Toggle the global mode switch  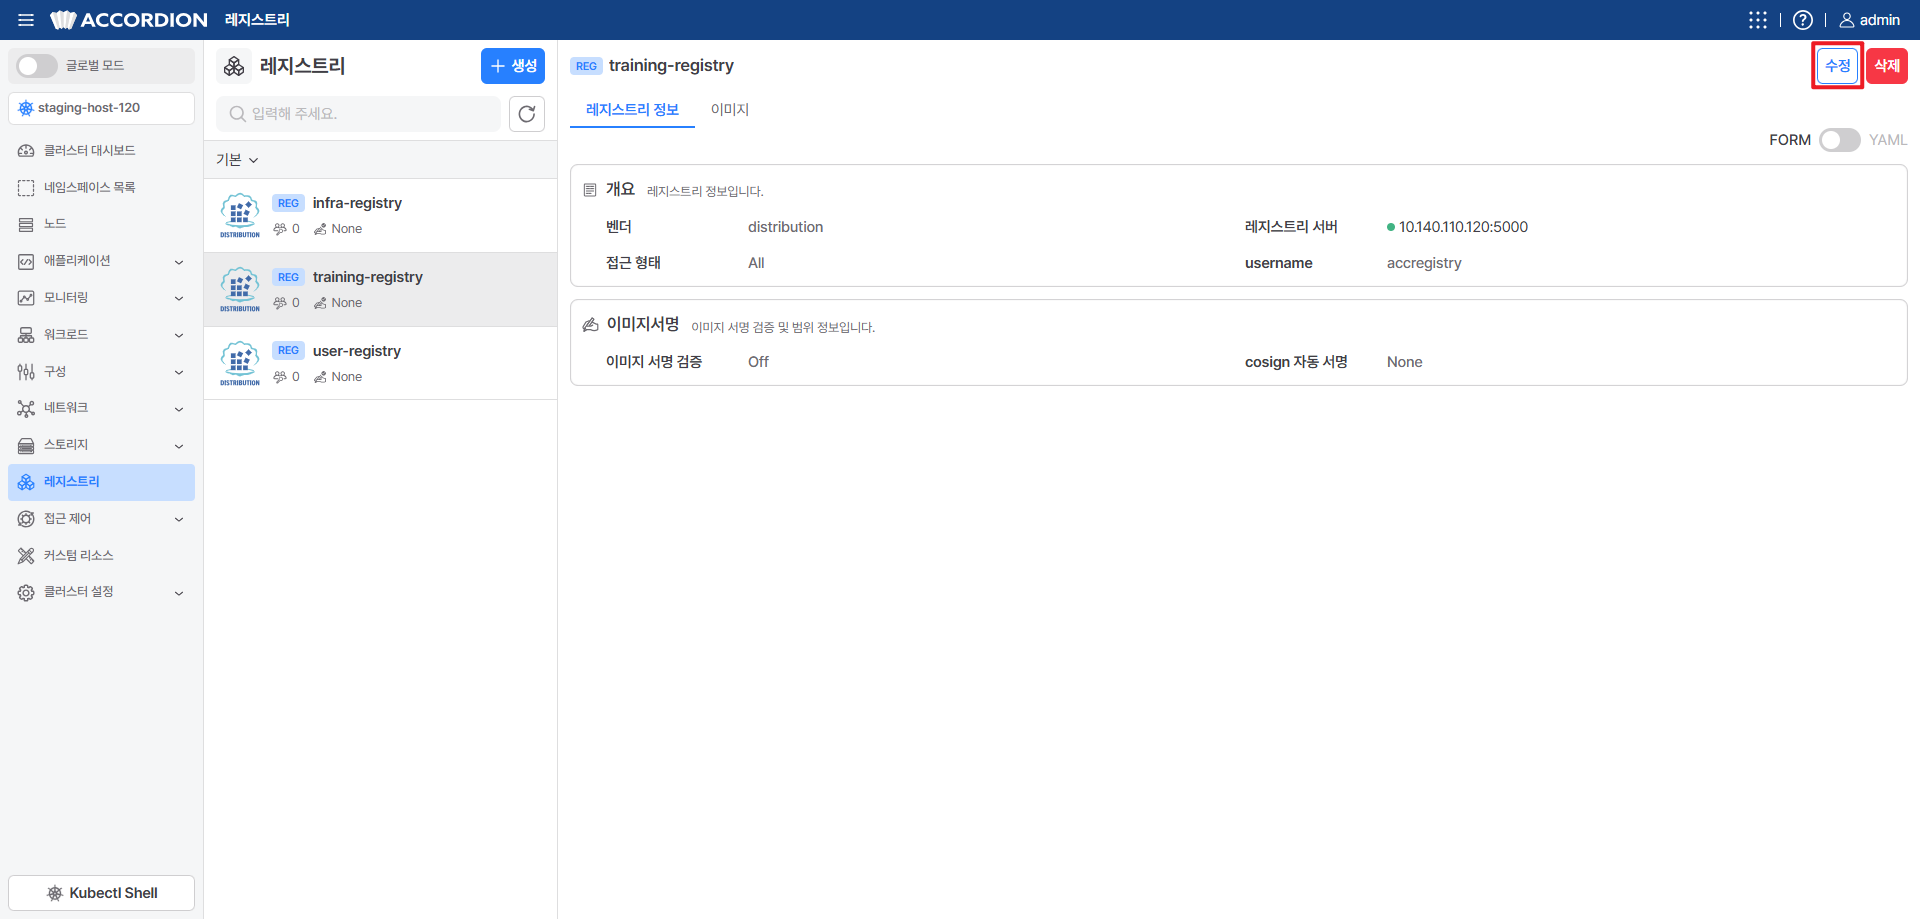click(x=37, y=66)
